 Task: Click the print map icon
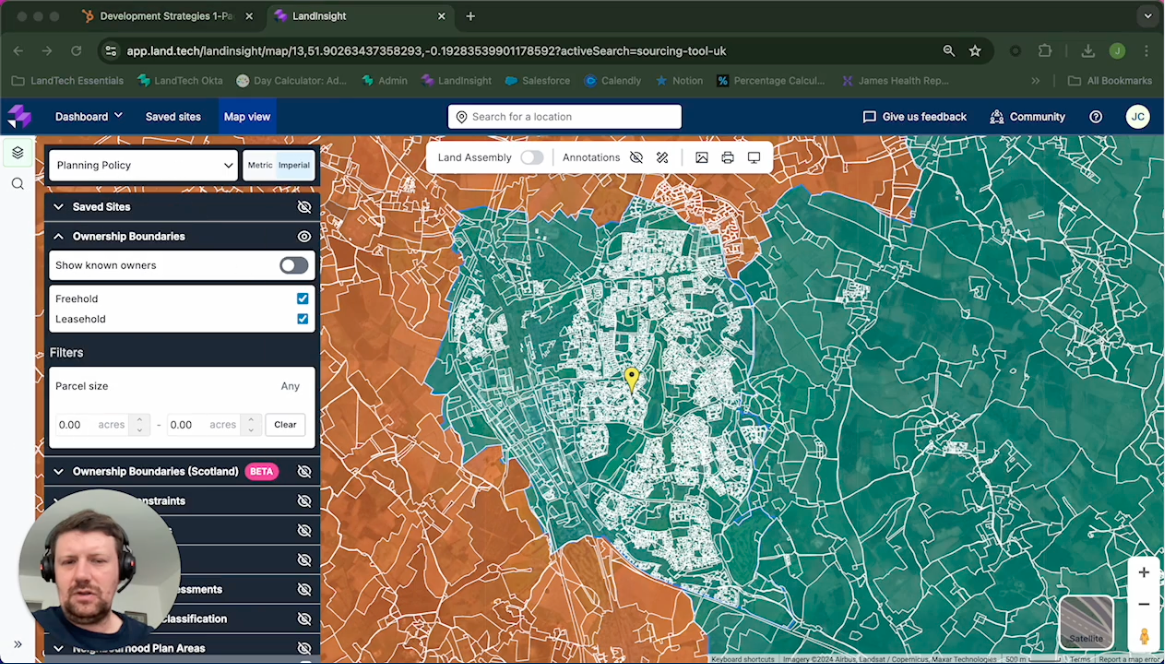pyautogui.click(x=727, y=157)
